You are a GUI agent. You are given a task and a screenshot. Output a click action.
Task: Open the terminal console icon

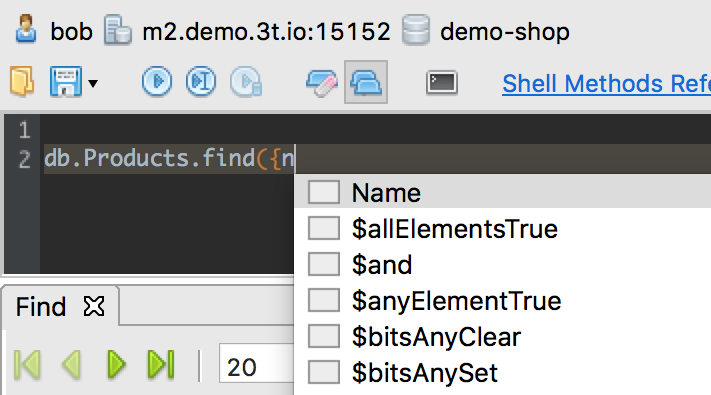442,83
